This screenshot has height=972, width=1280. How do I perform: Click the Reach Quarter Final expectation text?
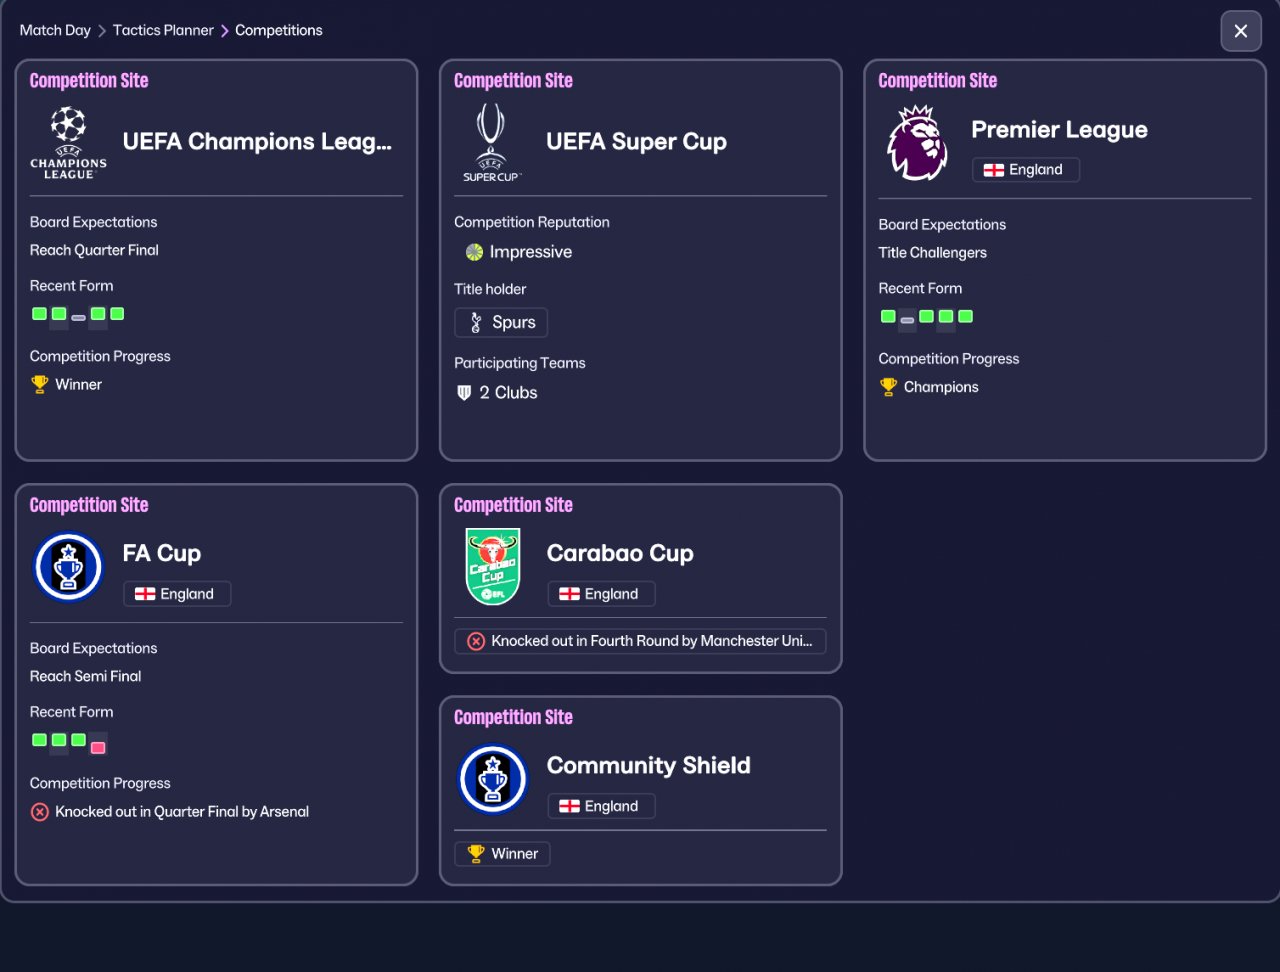tap(94, 250)
